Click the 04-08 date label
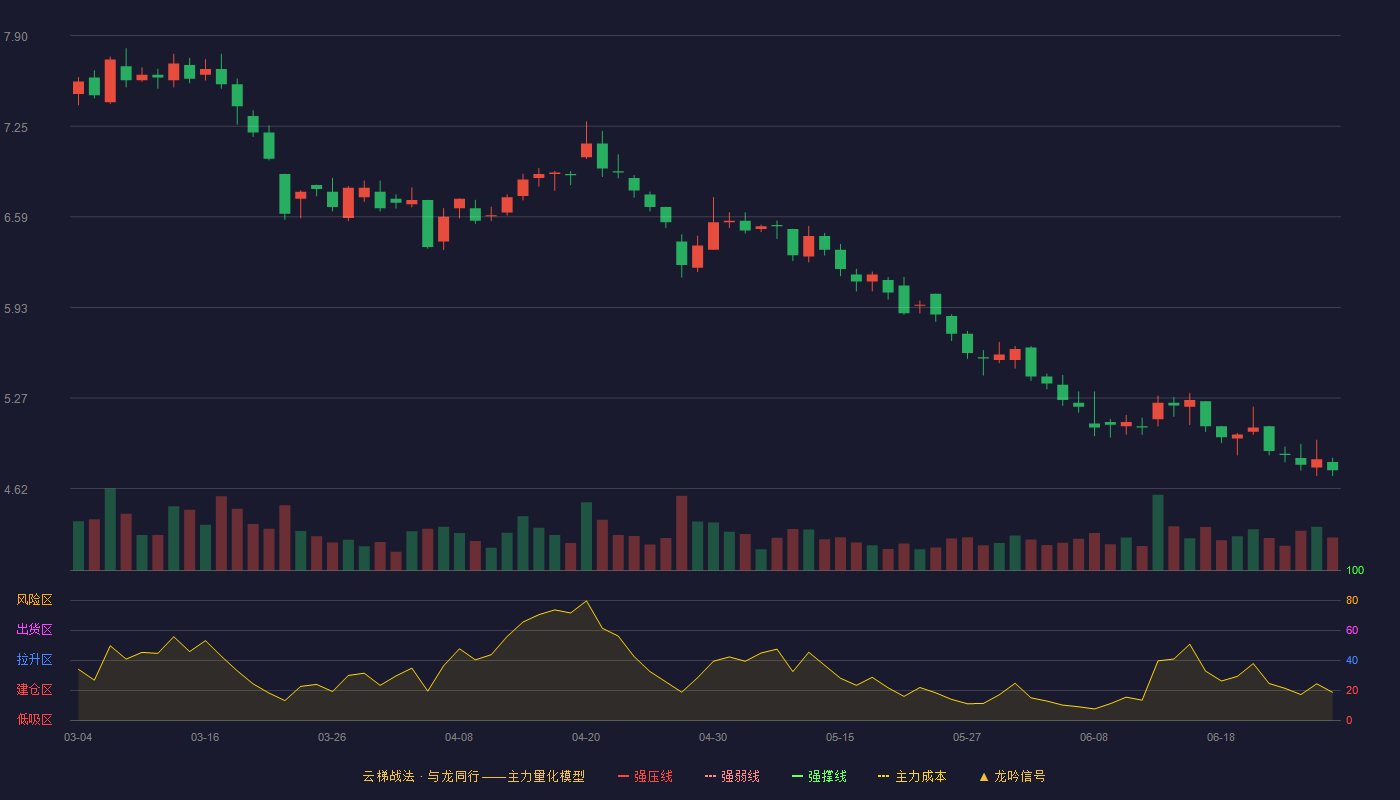Screen dimensions: 1400x800 point(459,737)
